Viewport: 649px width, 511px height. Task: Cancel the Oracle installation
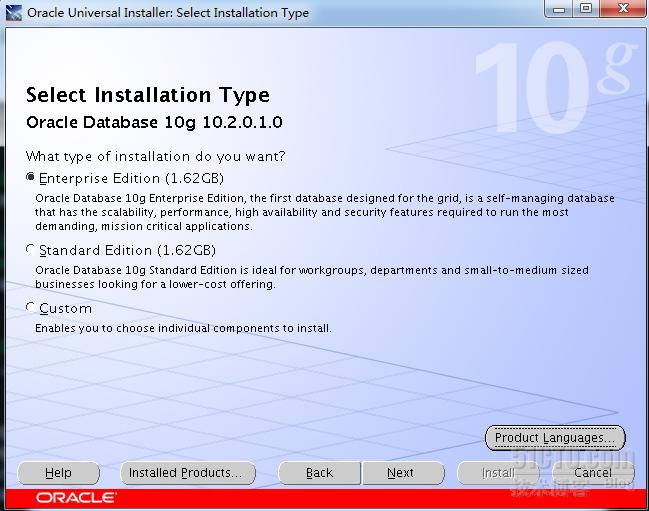tap(593, 473)
